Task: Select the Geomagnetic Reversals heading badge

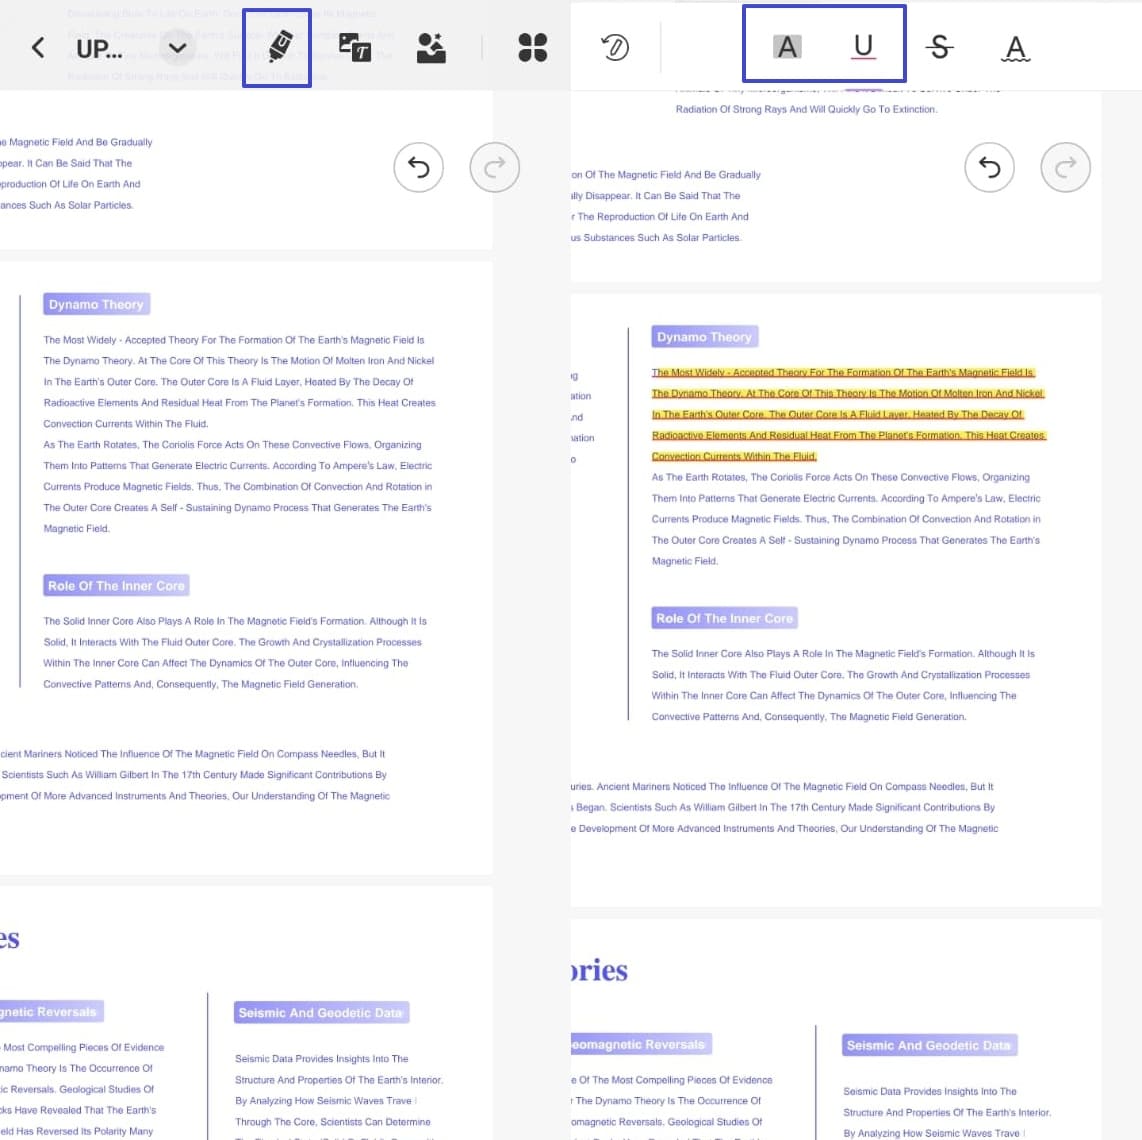Action: 638,1043
